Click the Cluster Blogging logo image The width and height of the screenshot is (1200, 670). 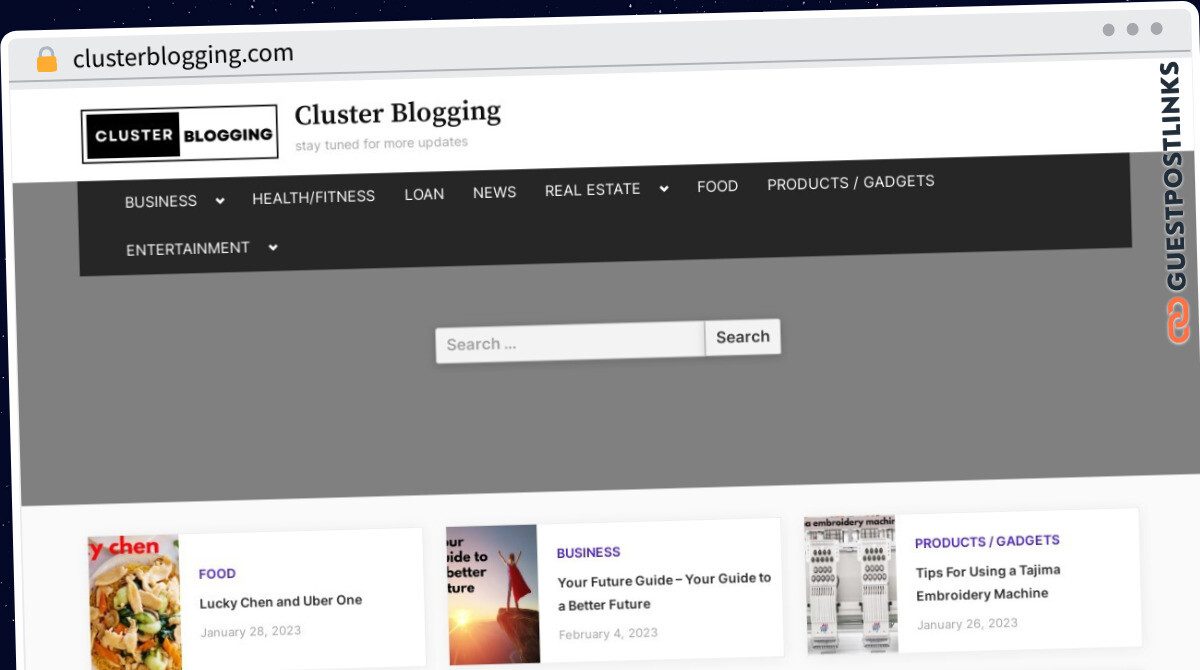180,134
